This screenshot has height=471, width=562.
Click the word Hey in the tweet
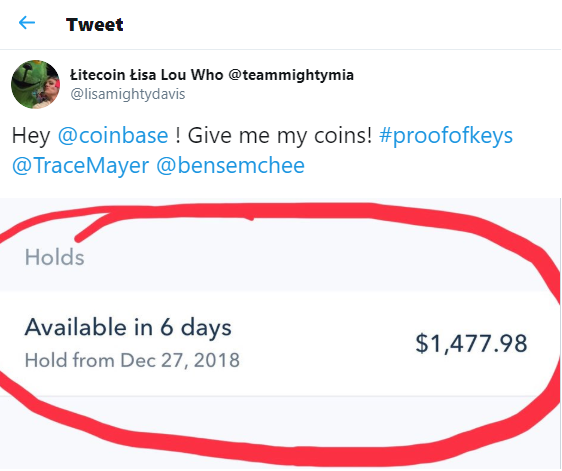click(31, 136)
